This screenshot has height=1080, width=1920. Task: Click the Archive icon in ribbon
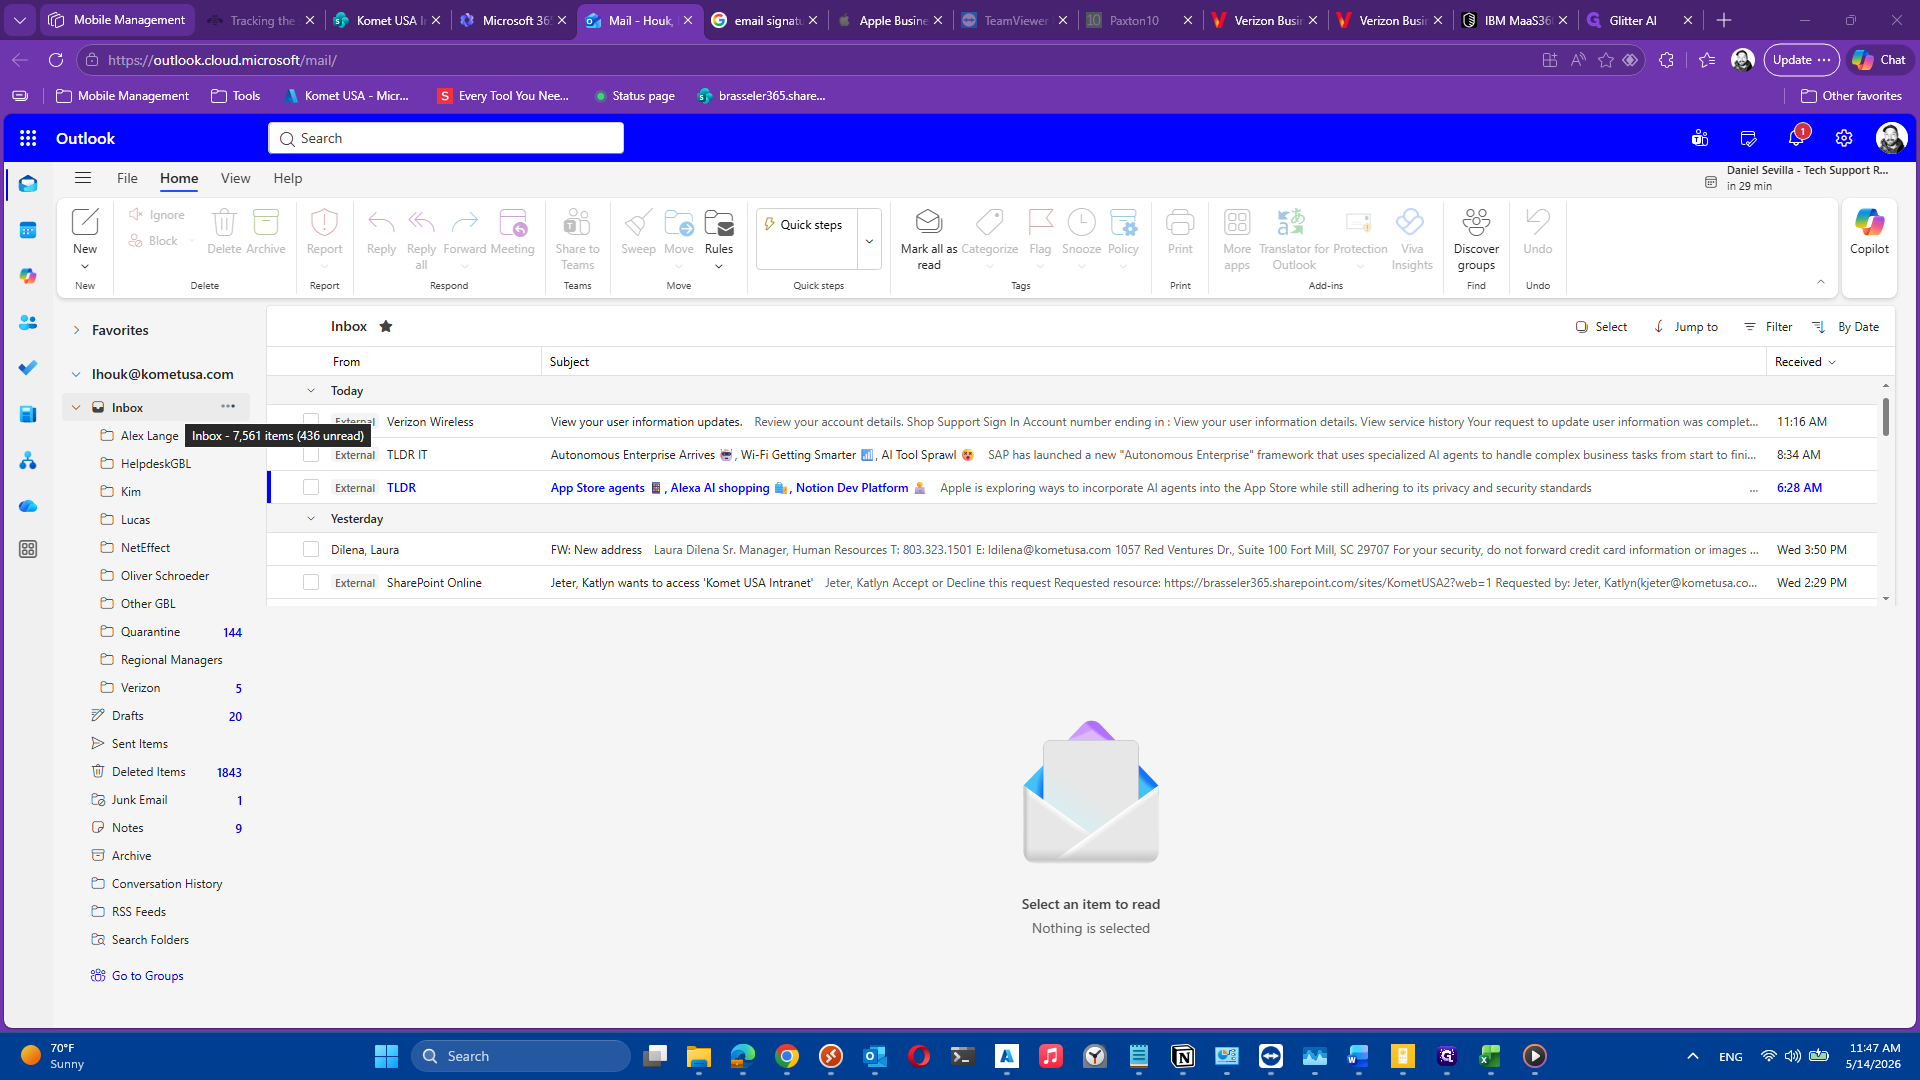tap(266, 222)
